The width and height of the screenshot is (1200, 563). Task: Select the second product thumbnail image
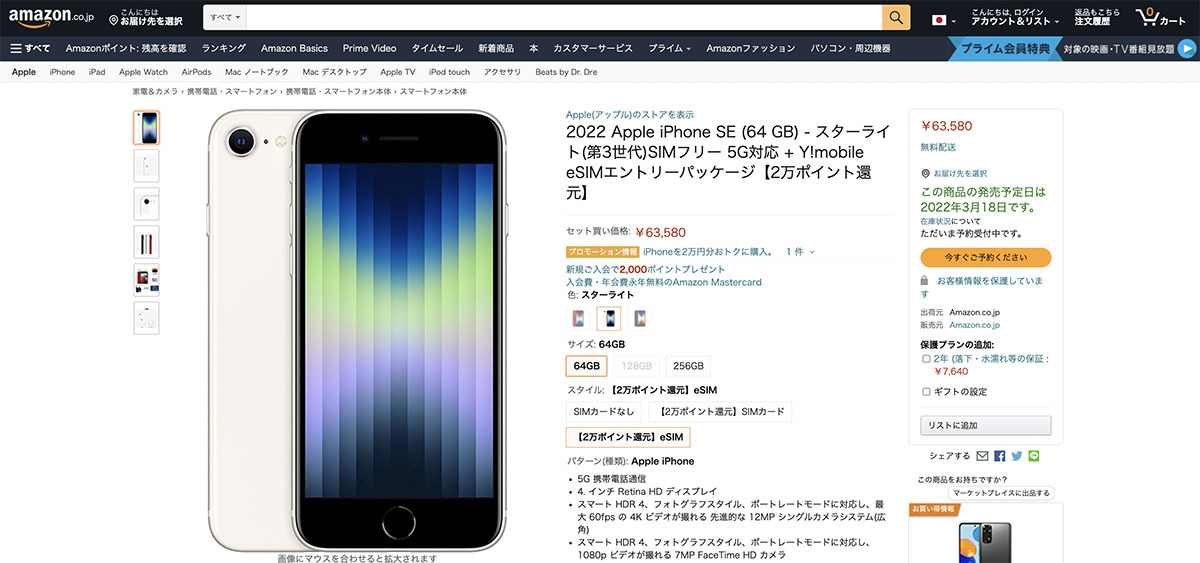146,165
